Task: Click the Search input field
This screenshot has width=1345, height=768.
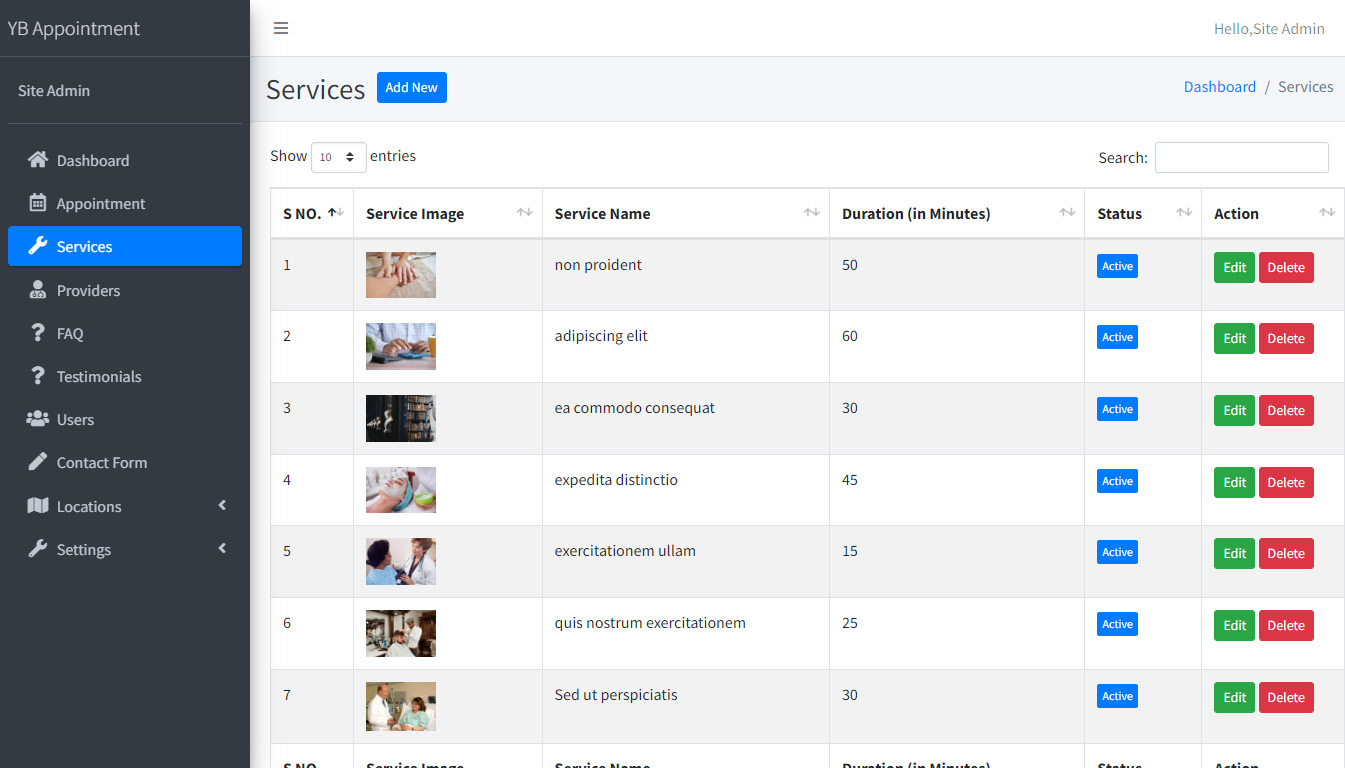Action: 1241,157
